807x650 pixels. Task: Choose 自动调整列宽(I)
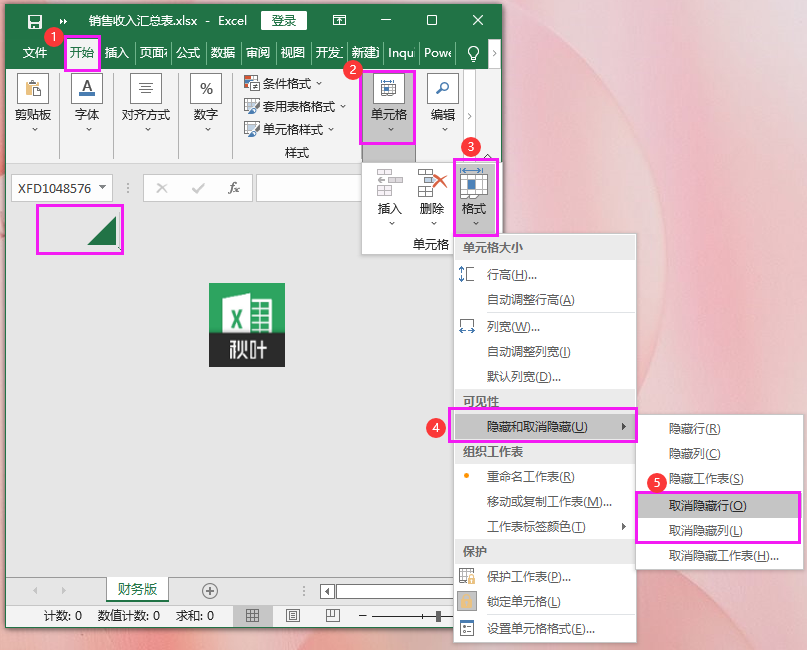(545, 352)
